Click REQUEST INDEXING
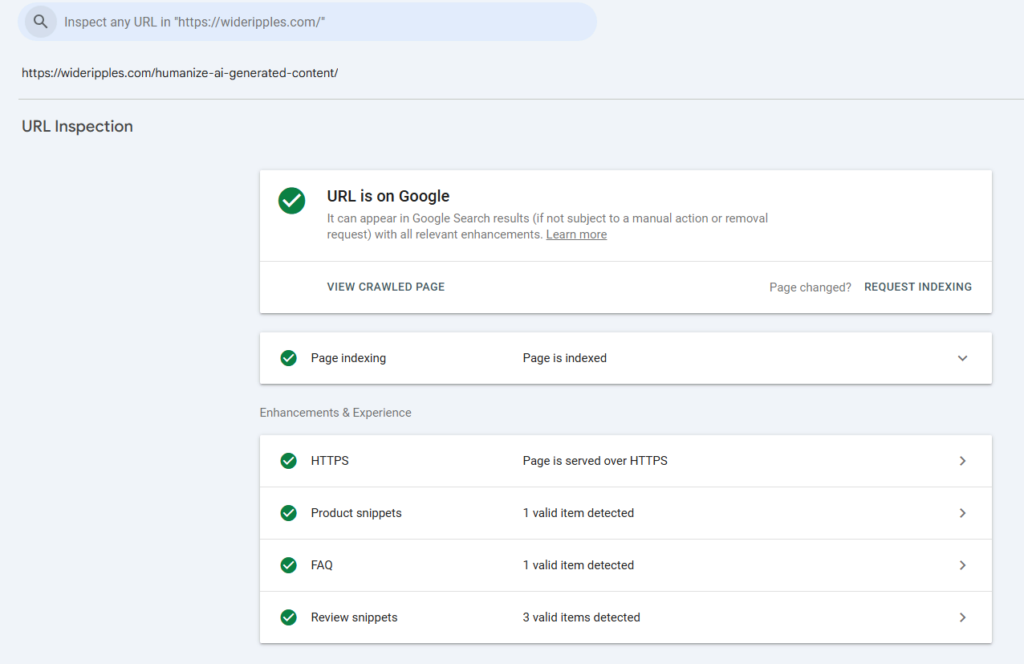 [x=918, y=287]
